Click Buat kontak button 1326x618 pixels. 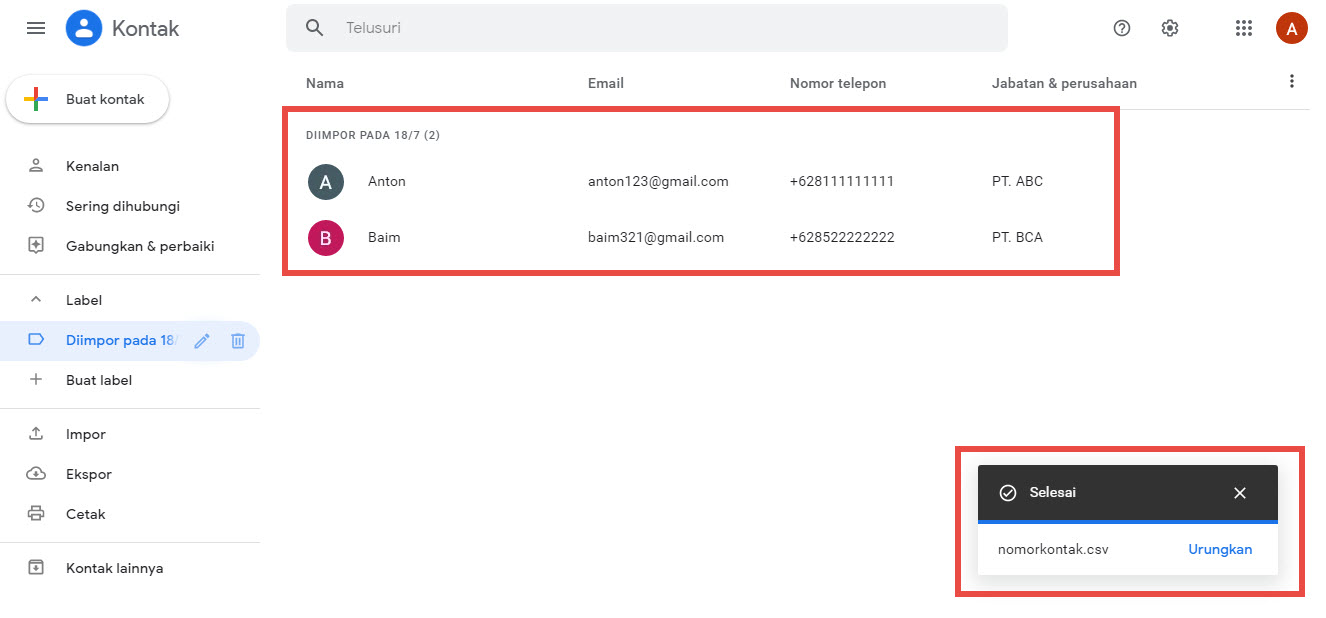click(x=88, y=99)
